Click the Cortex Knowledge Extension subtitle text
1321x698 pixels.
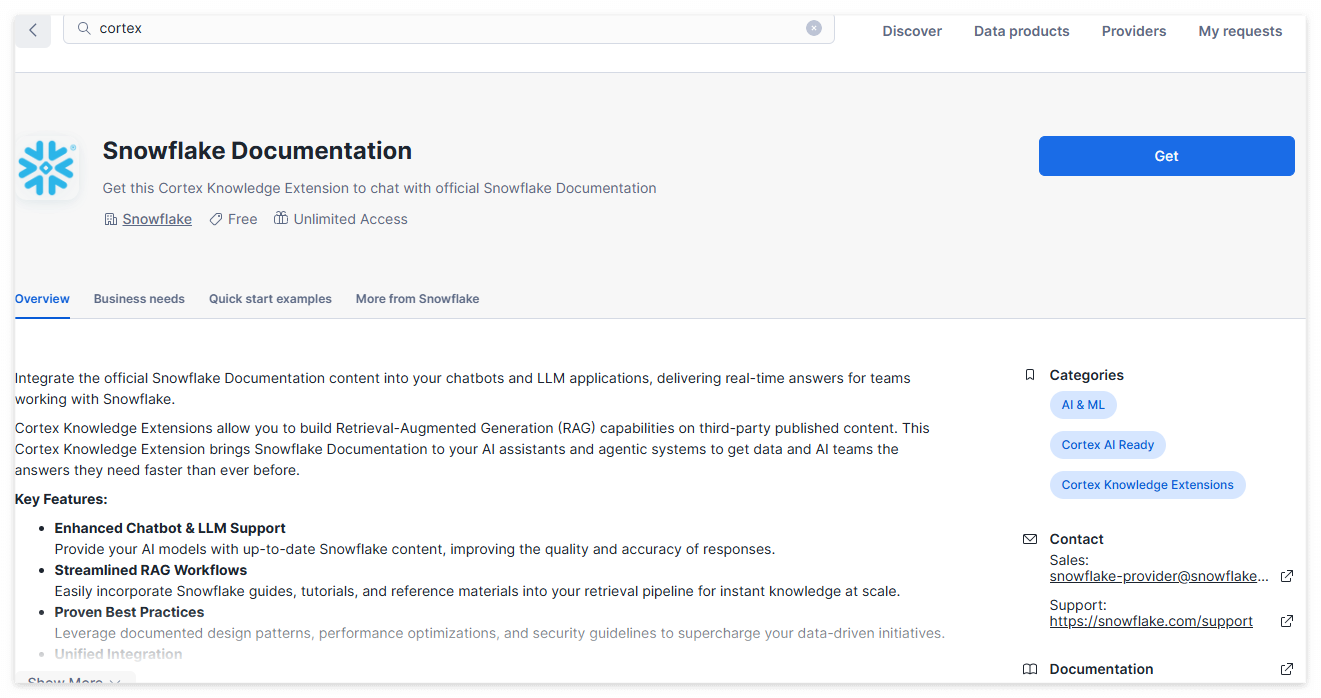[x=379, y=188]
